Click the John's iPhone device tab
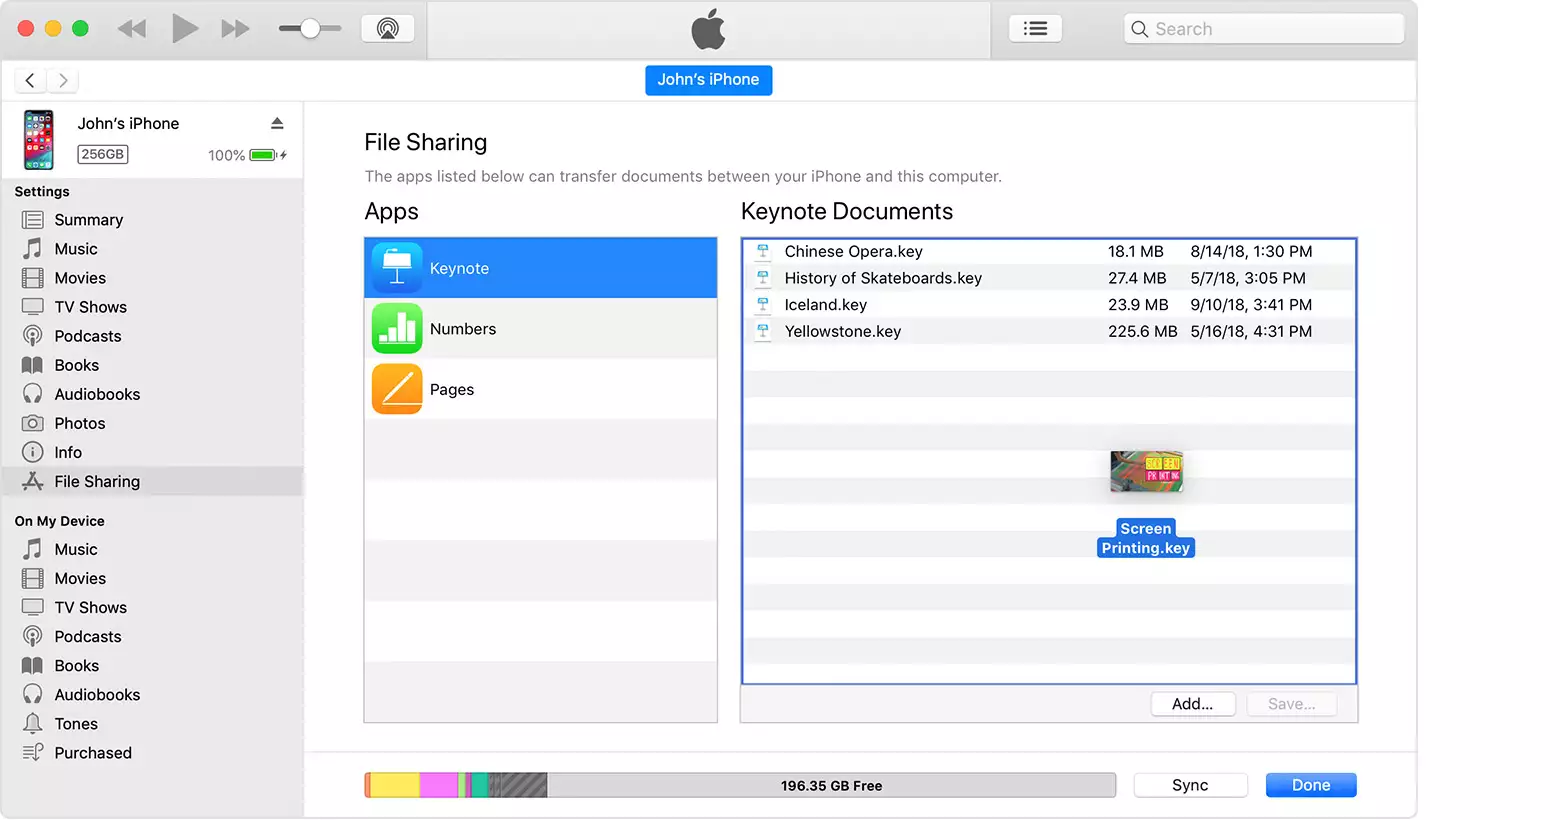The height and width of the screenshot is (820, 1560). coord(708,80)
